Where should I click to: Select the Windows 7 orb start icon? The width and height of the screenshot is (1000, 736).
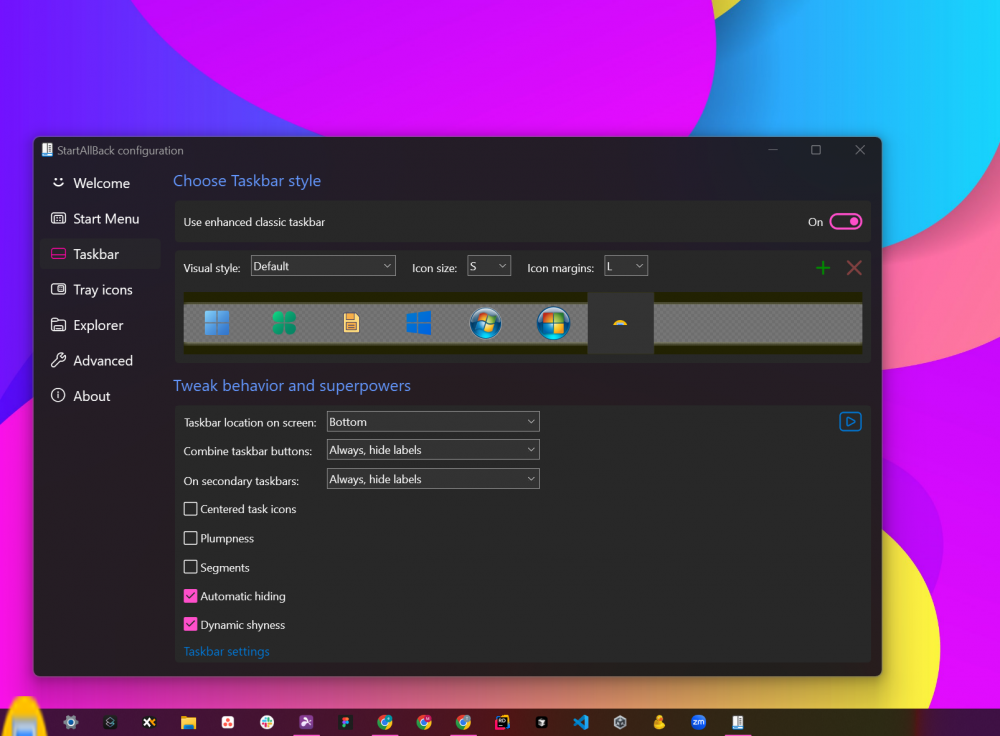tap(485, 323)
